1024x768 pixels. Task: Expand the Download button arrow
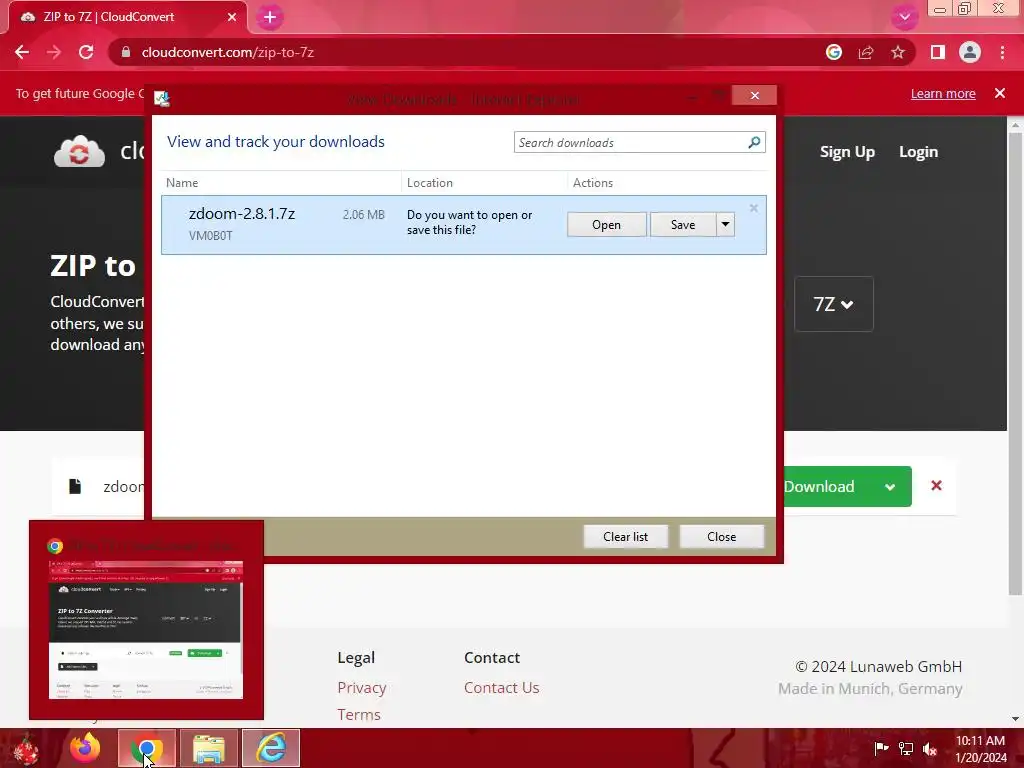click(x=890, y=487)
